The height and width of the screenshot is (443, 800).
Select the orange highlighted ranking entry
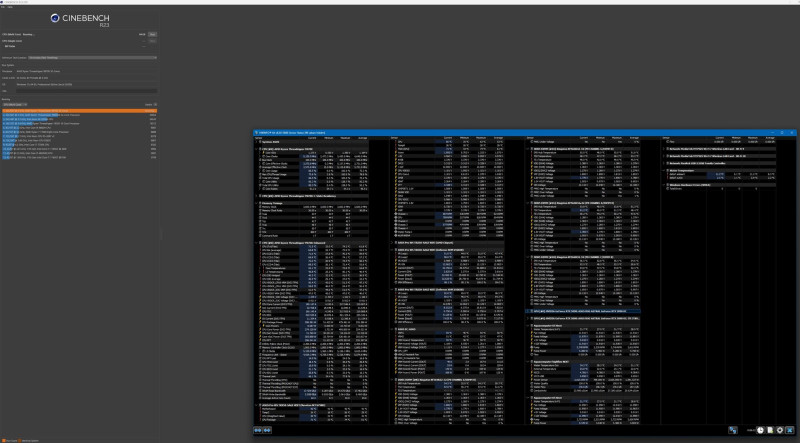(x=80, y=111)
